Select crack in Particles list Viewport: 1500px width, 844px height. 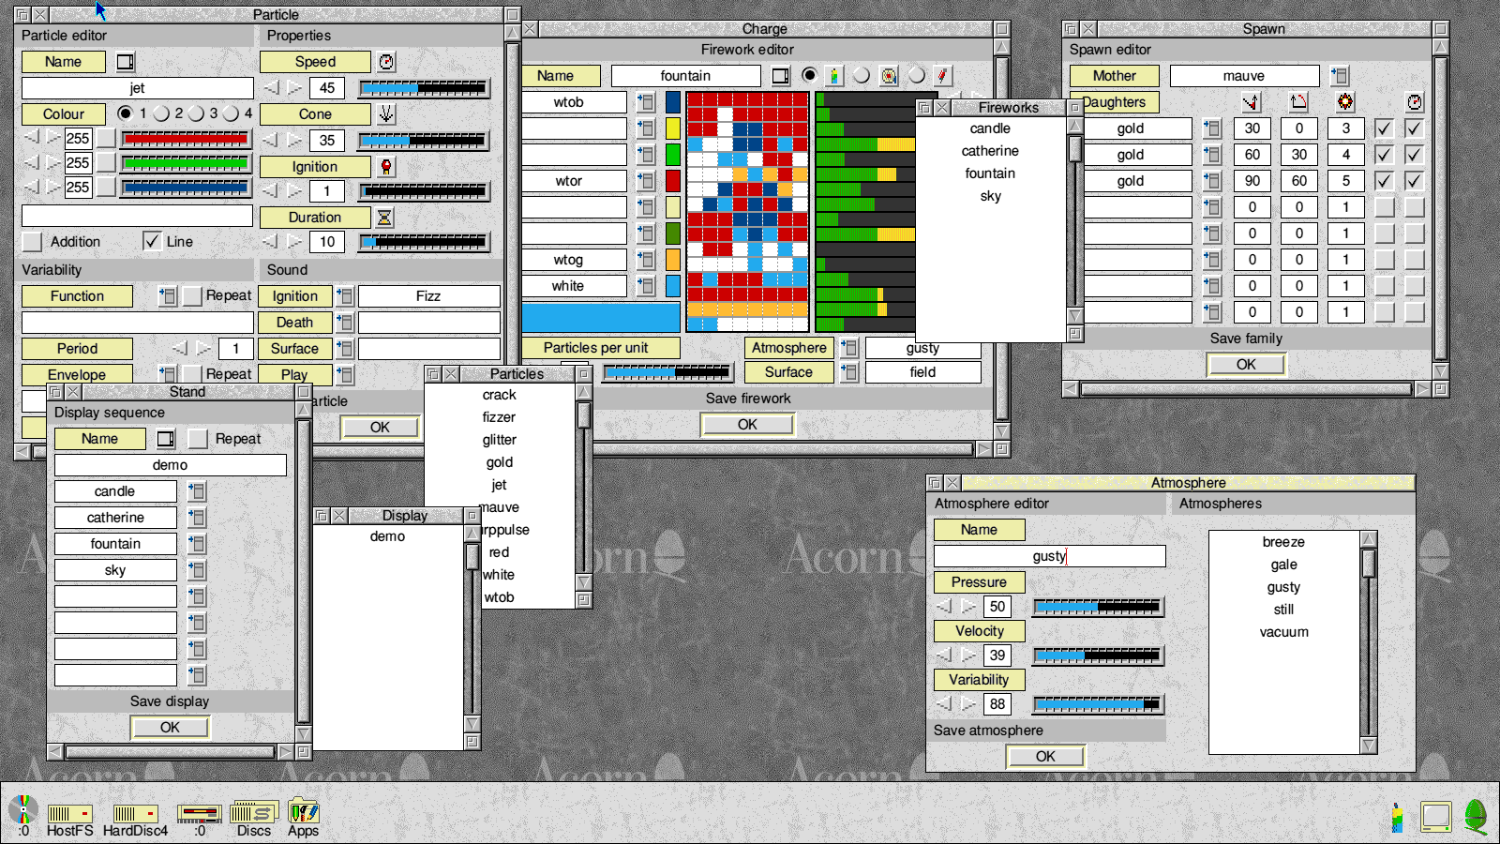[499, 395]
